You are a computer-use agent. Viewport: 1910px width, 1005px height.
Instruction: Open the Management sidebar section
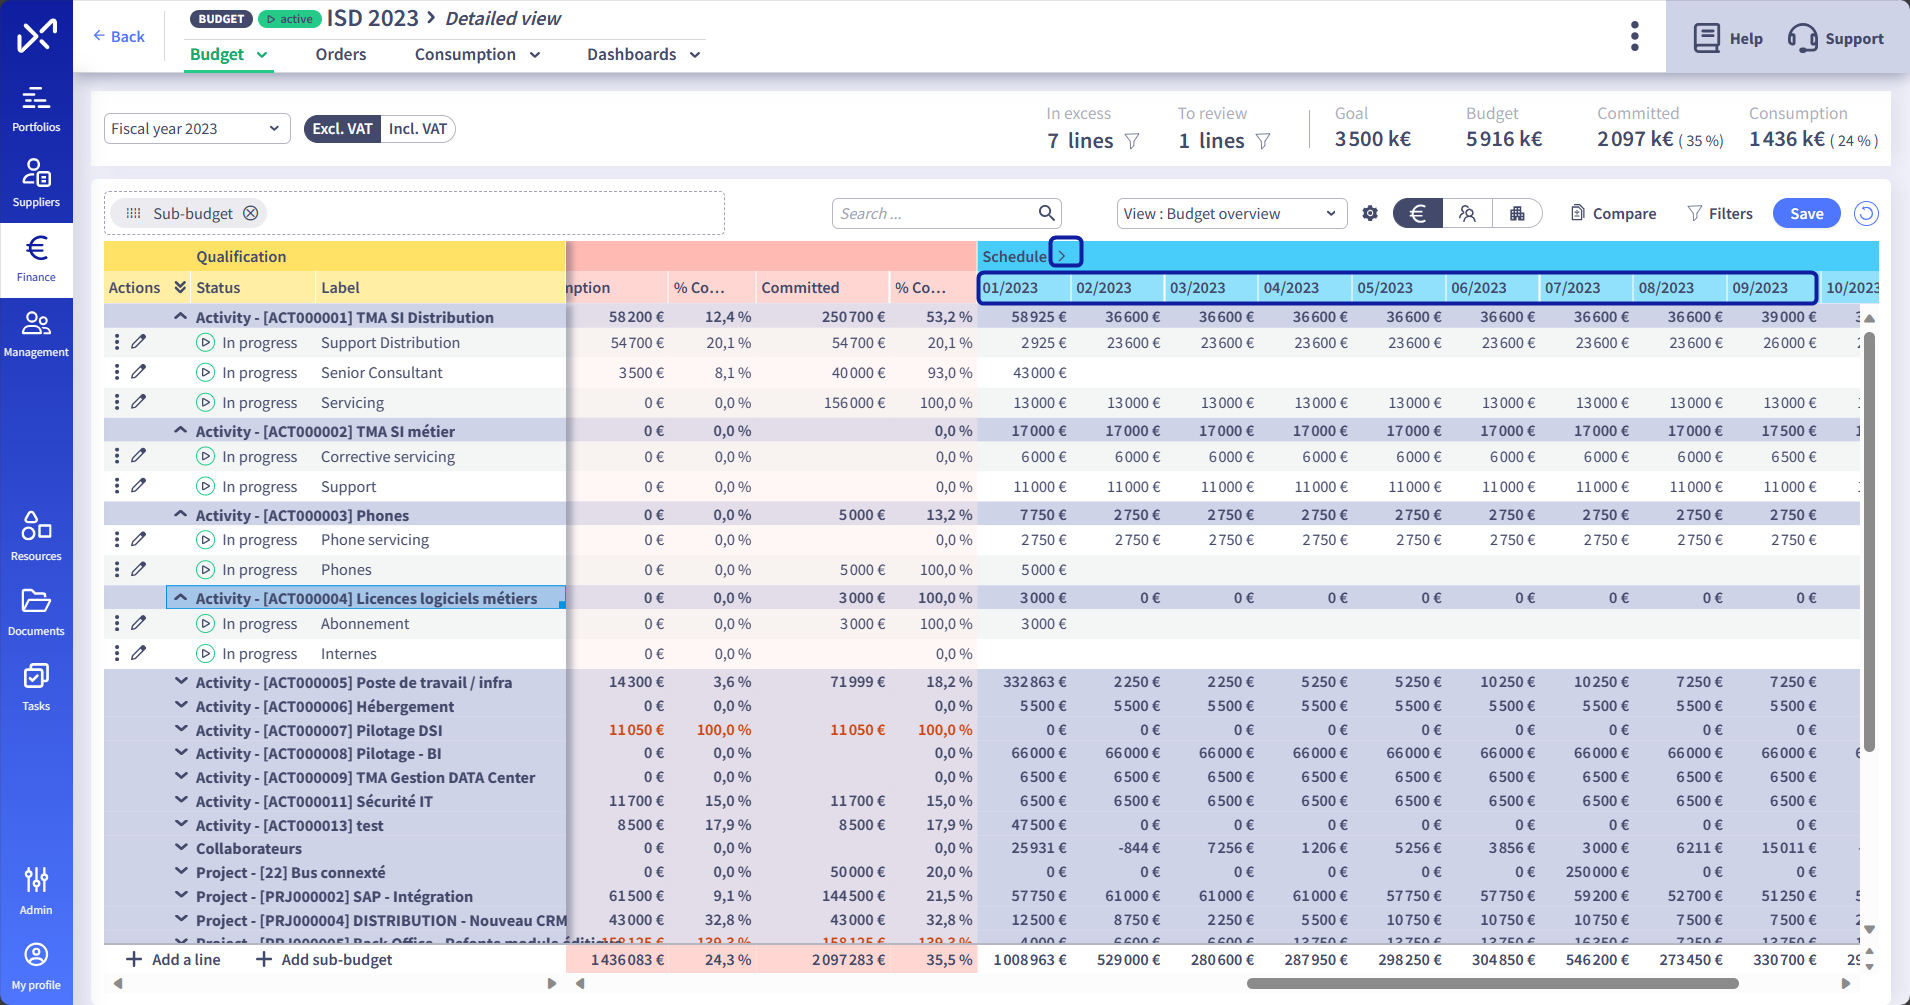pyautogui.click(x=36, y=335)
